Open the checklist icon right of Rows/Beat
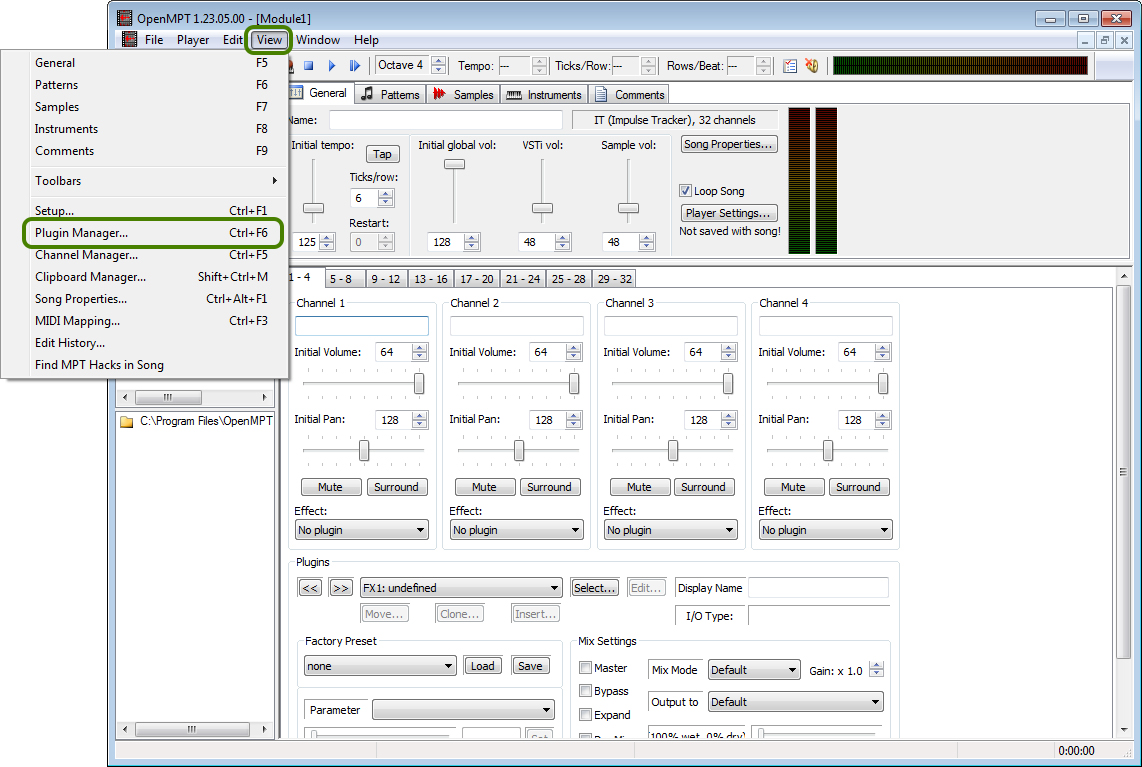 pos(789,66)
